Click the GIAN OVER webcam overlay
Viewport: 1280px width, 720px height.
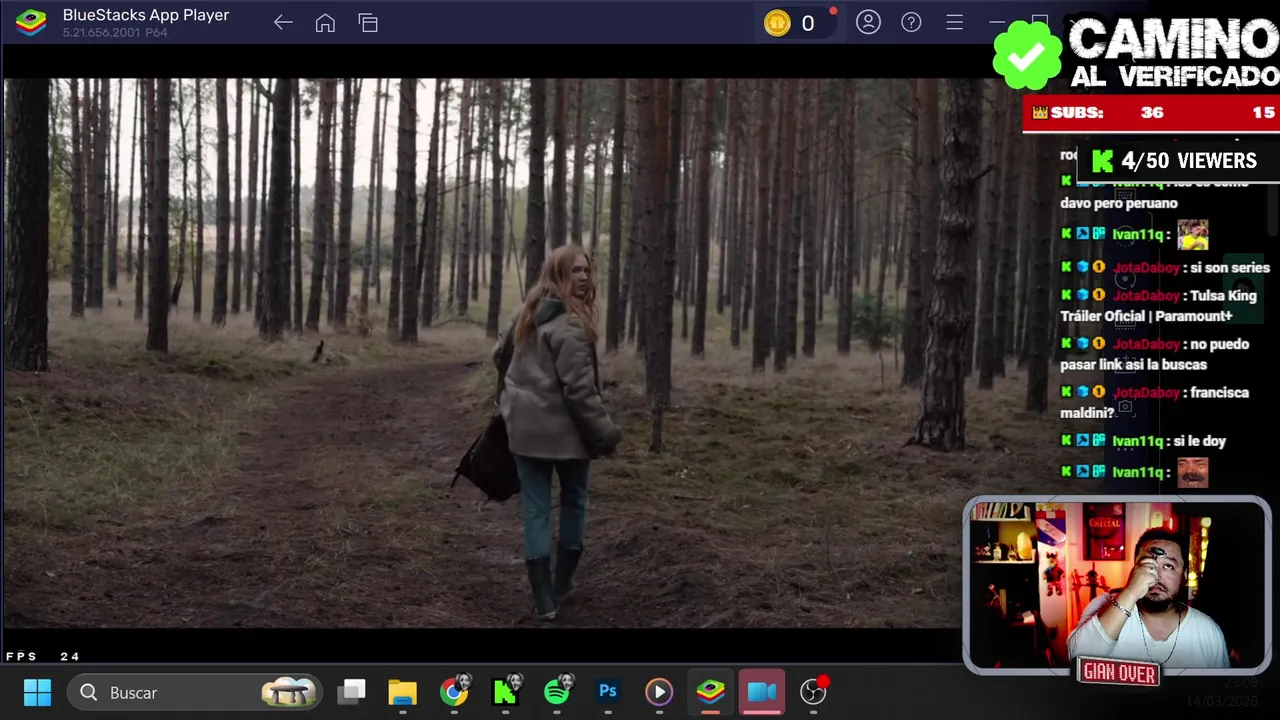pyautogui.click(x=1117, y=586)
